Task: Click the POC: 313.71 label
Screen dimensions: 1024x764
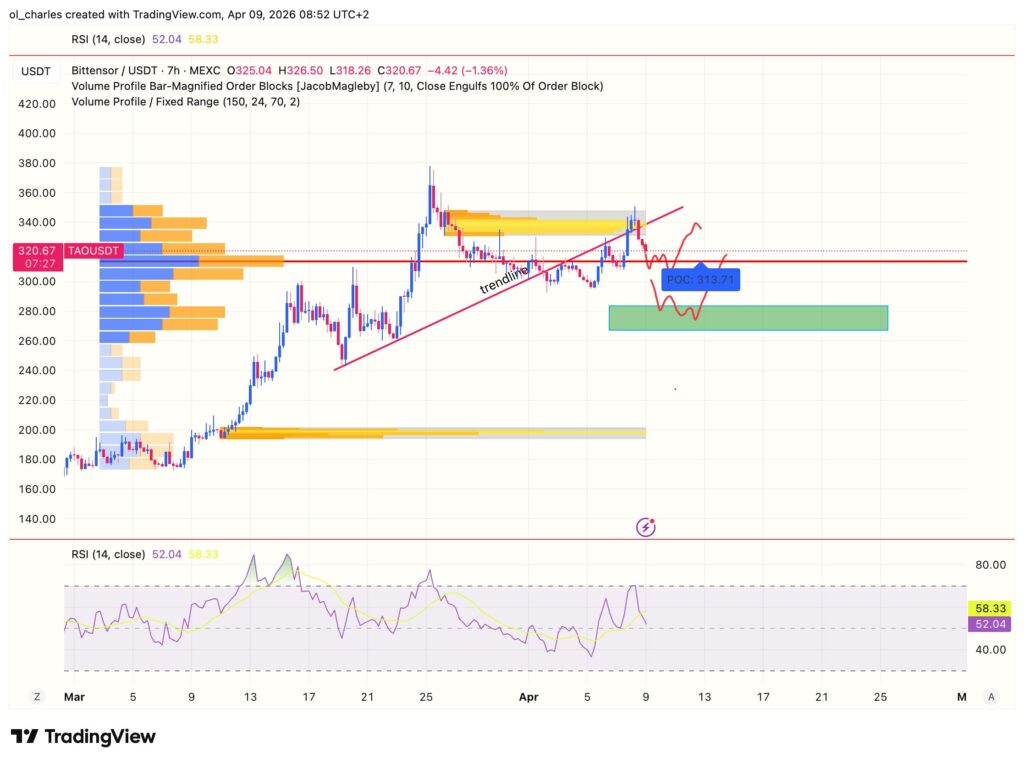Action: (700, 280)
